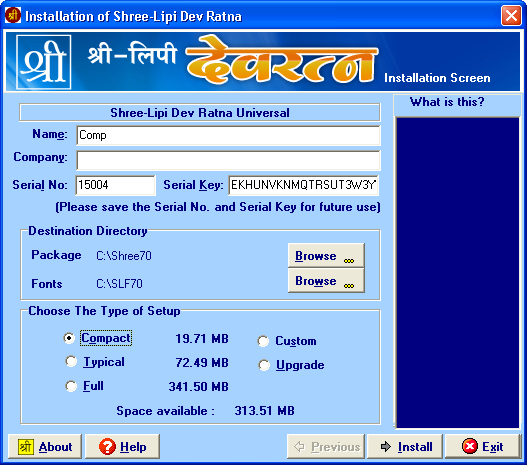This screenshot has width=527, height=465.
Task: Click the Space available 313.51 MB value
Action: coord(265,411)
